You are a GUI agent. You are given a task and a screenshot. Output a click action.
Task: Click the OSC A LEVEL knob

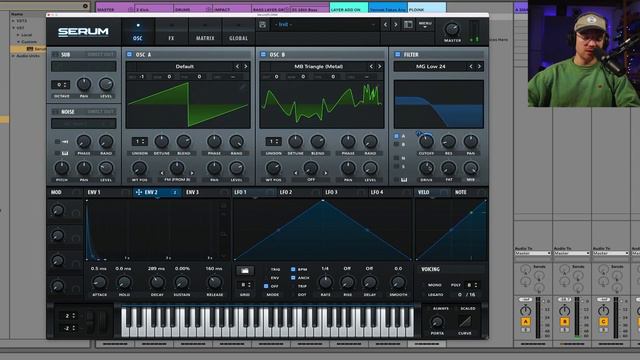236,168
